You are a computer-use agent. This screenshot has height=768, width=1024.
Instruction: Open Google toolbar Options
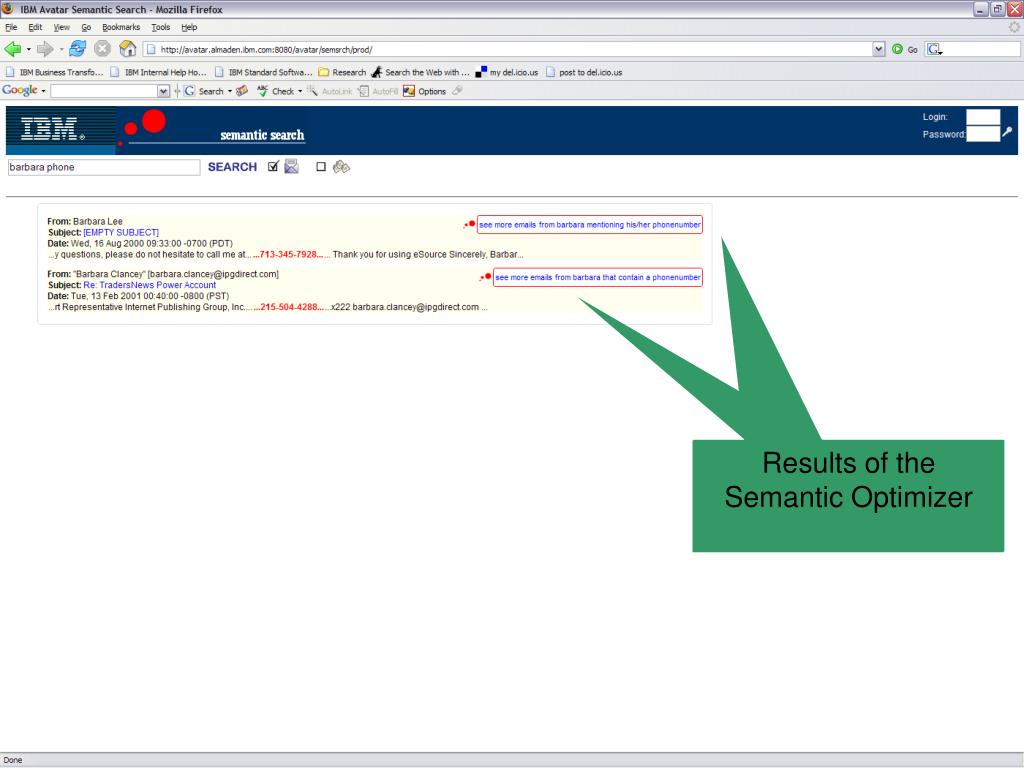pos(425,91)
